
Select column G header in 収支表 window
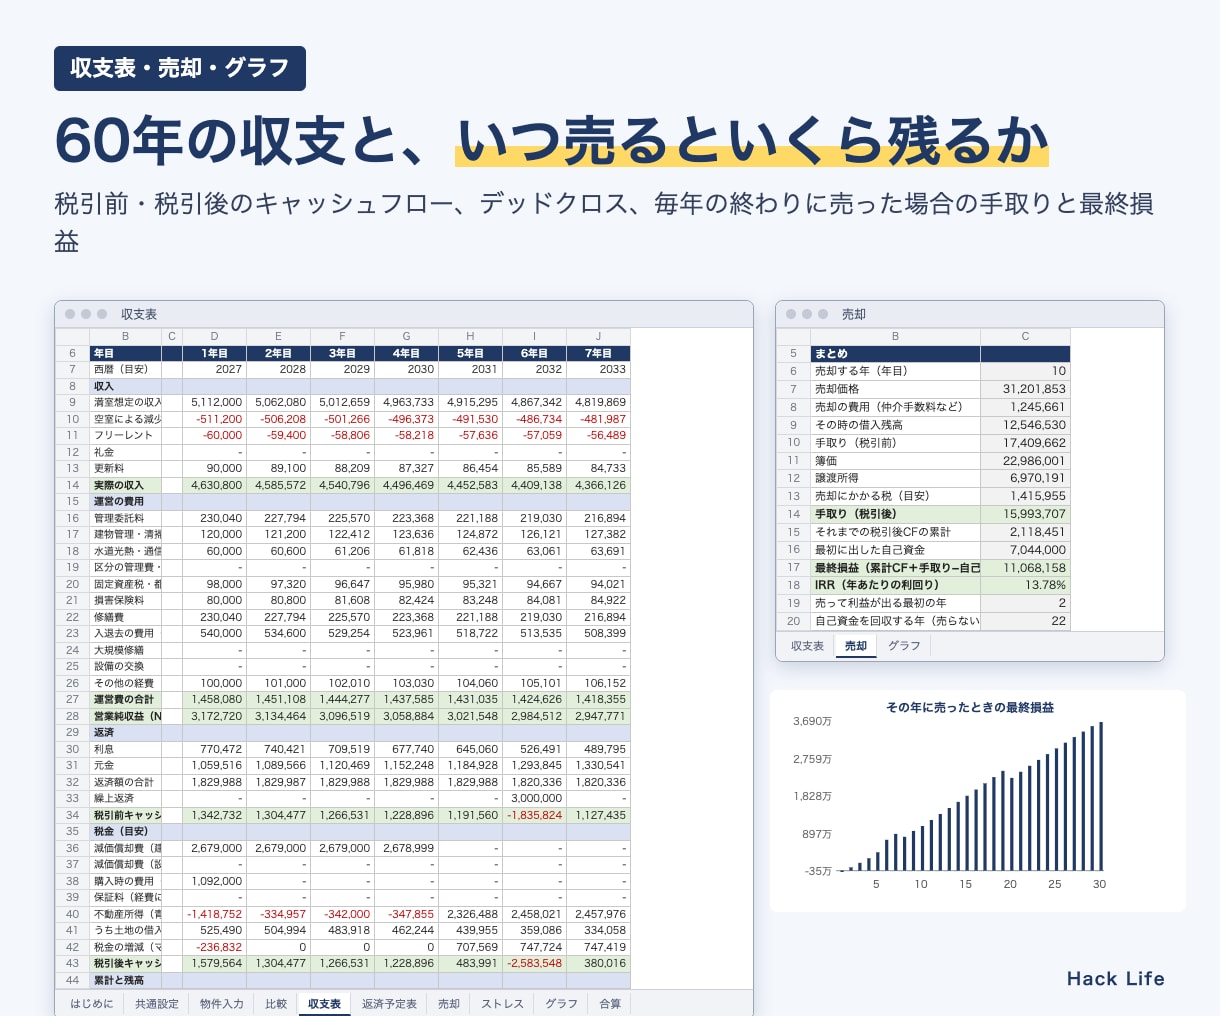406,337
